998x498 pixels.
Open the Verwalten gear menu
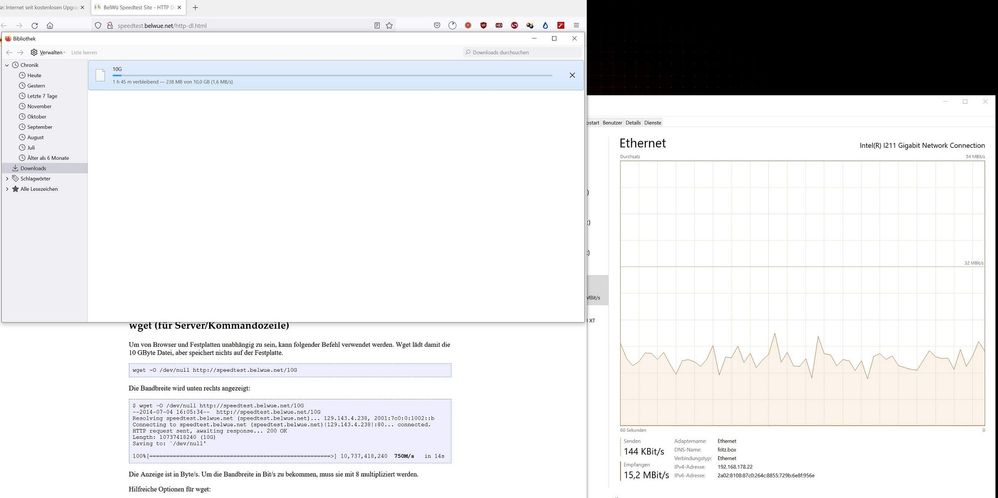pyautogui.click(x=48, y=52)
